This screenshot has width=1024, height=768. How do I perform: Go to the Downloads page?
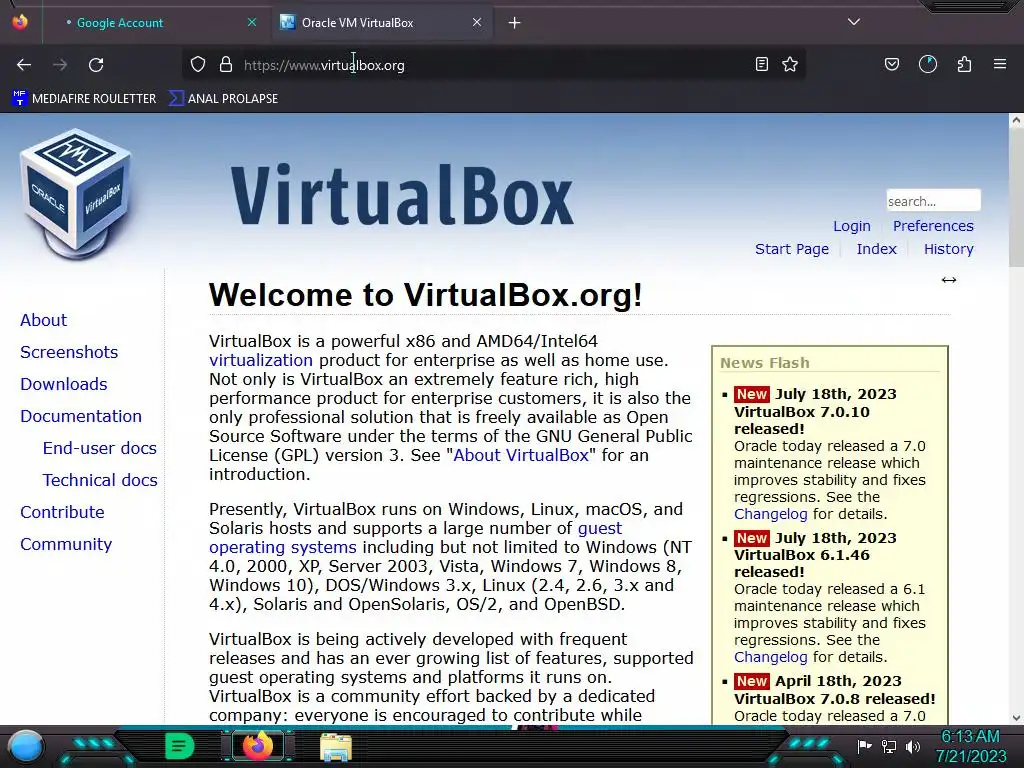[x=63, y=384]
